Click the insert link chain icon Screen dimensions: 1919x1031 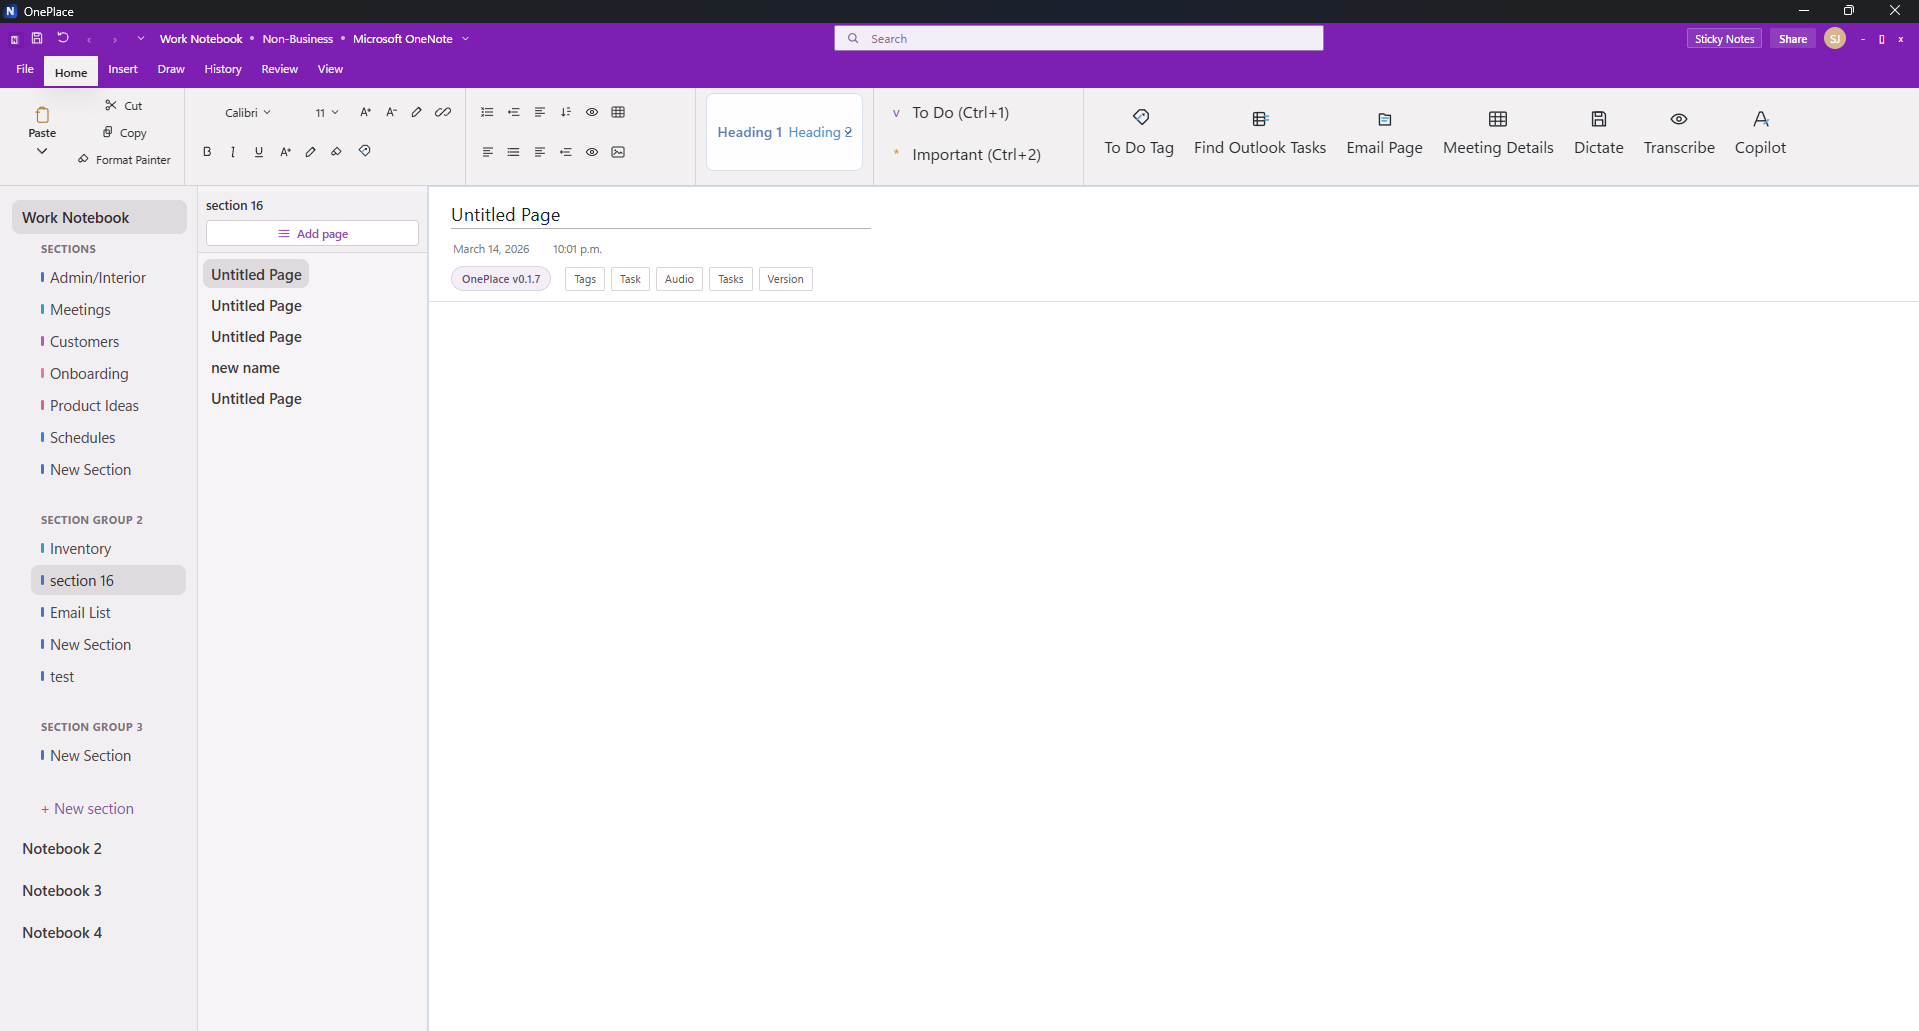pos(443,112)
